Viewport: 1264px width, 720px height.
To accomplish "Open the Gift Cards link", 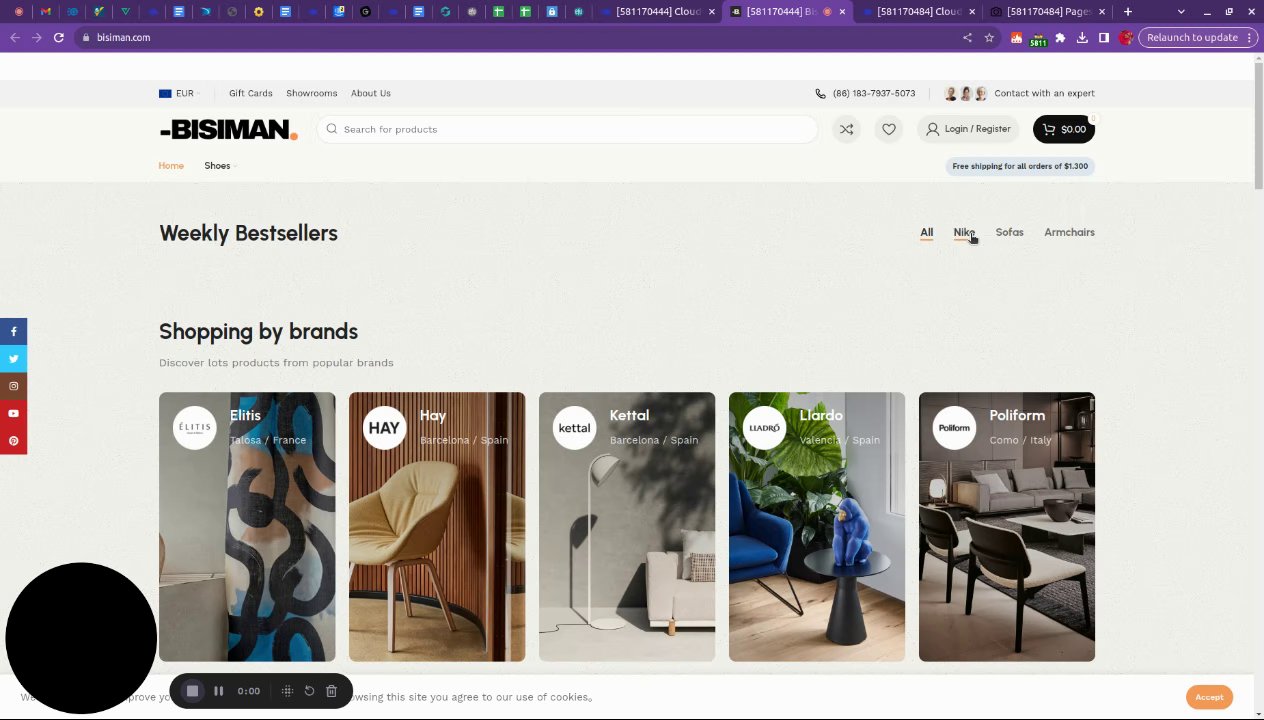I will 251,93.
